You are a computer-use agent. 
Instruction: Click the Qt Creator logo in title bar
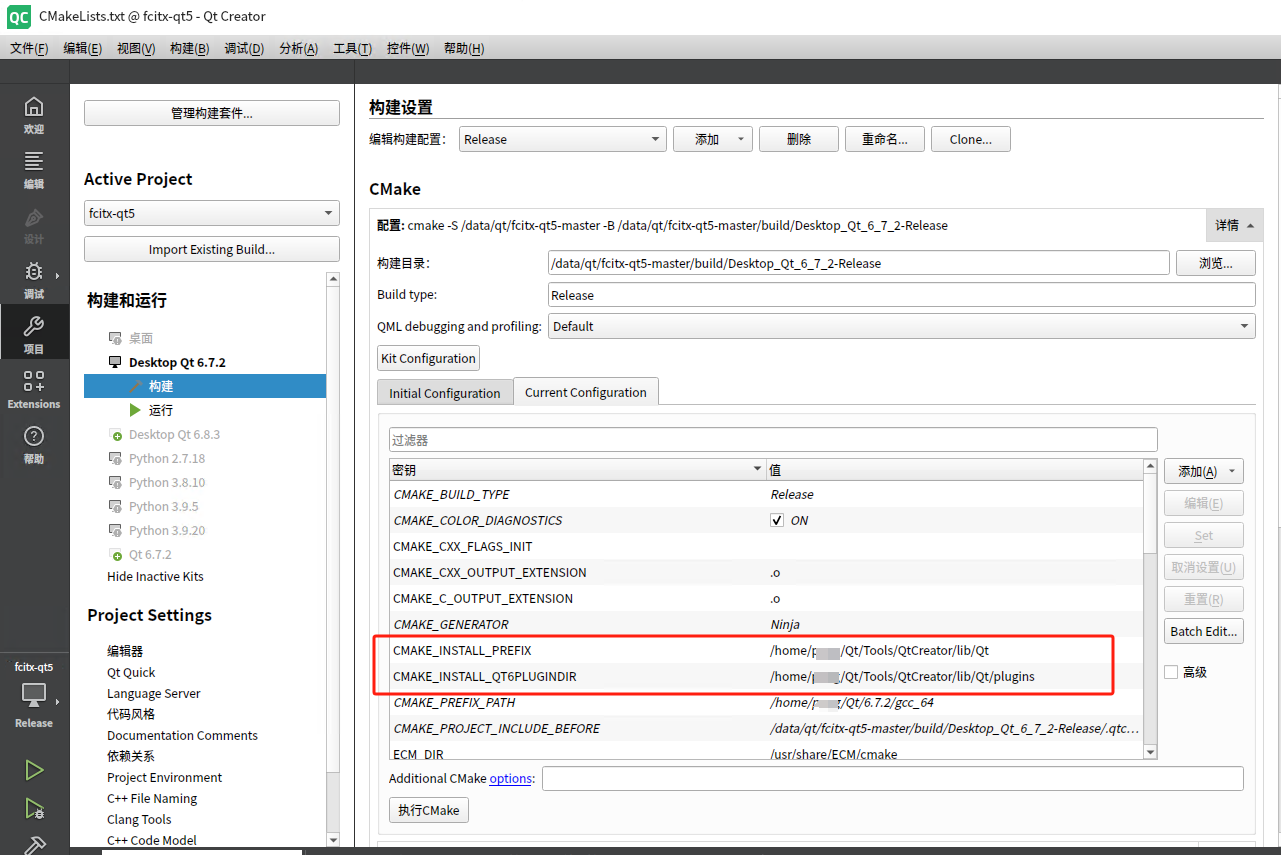click(18, 16)
